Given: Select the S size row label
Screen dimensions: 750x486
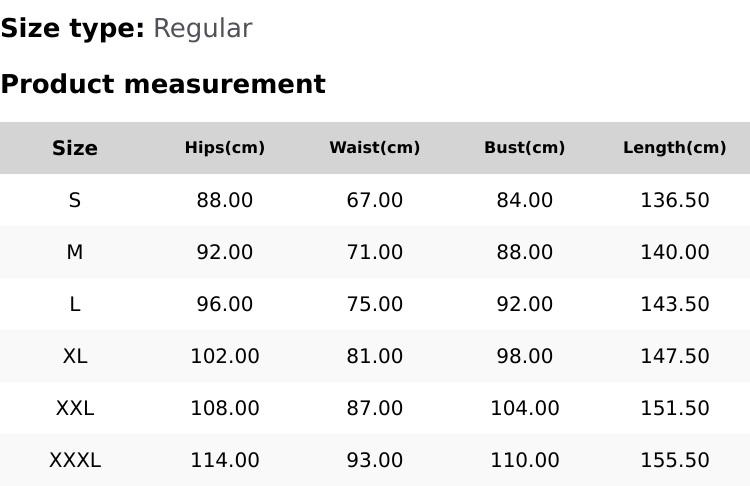Looking at the screenshot, I should point(75,200).
